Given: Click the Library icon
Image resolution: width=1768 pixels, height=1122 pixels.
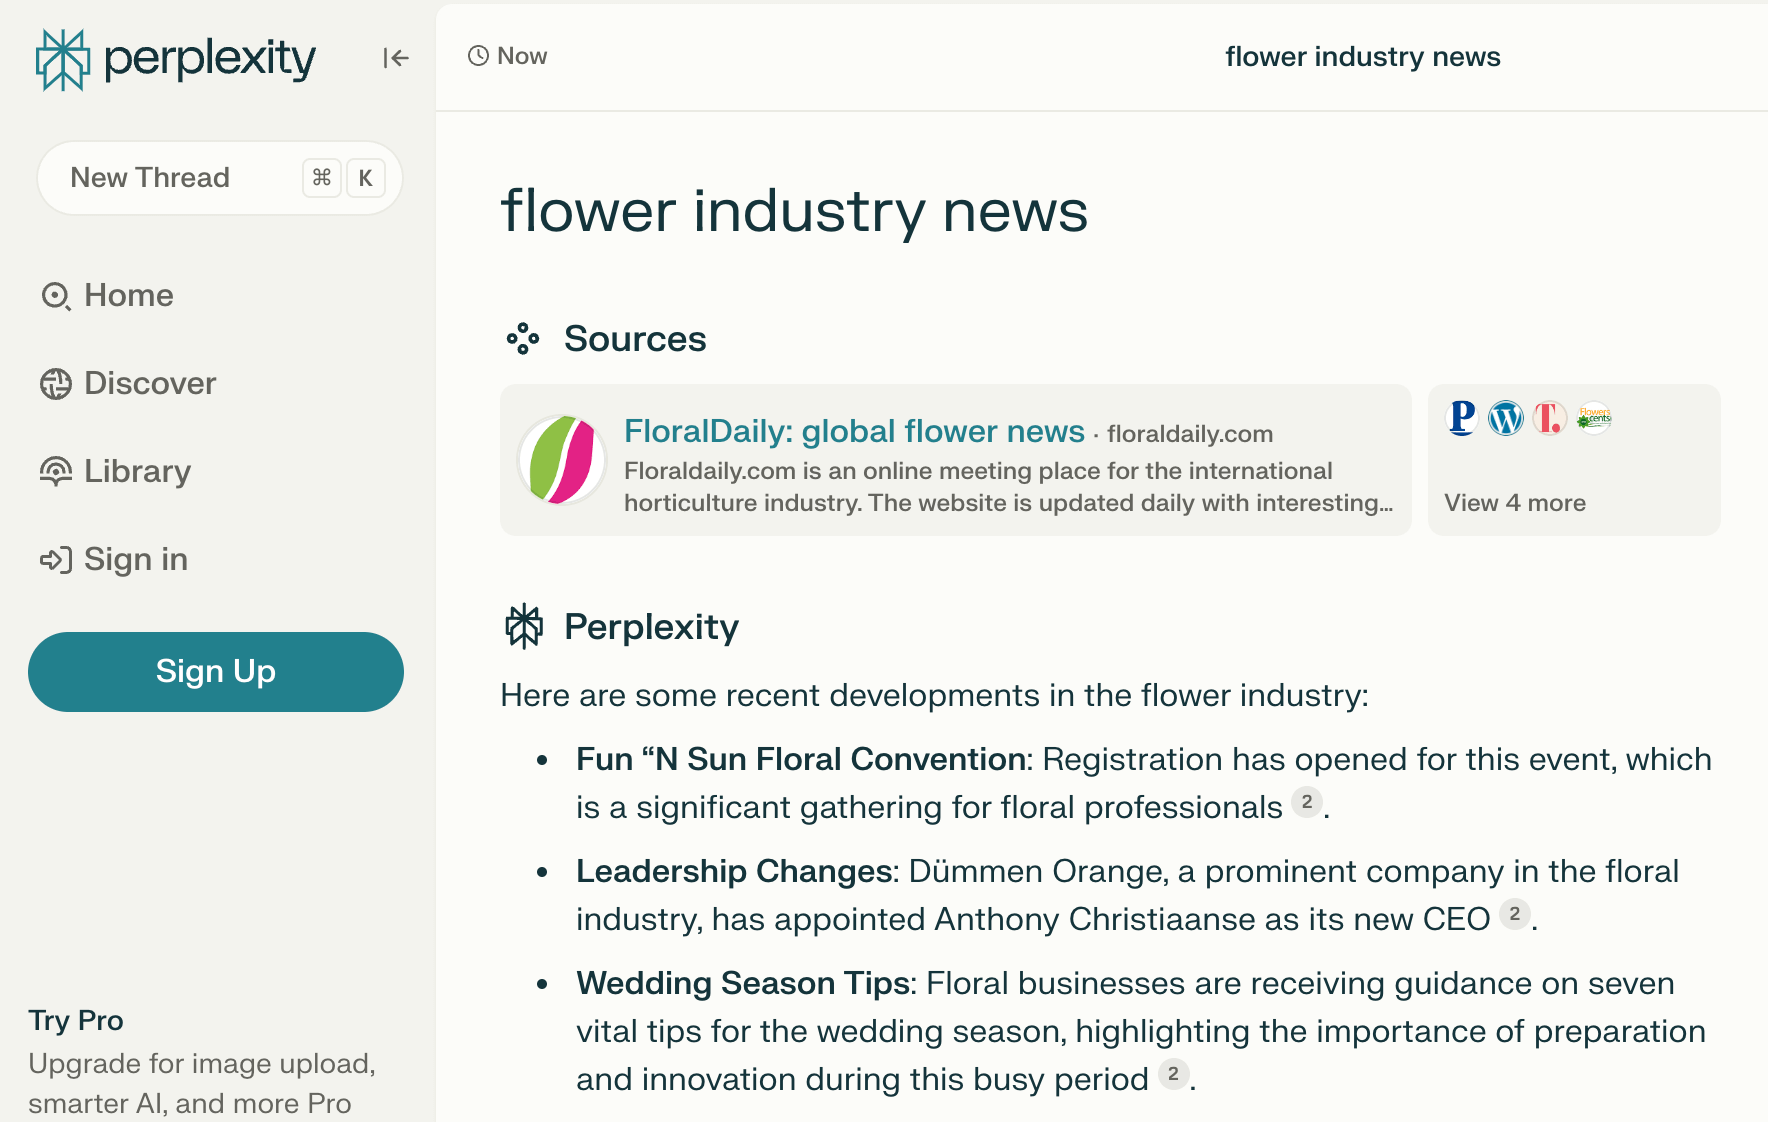Looking at the screenshot, I should pyautogui.click(x=56, y=471).
